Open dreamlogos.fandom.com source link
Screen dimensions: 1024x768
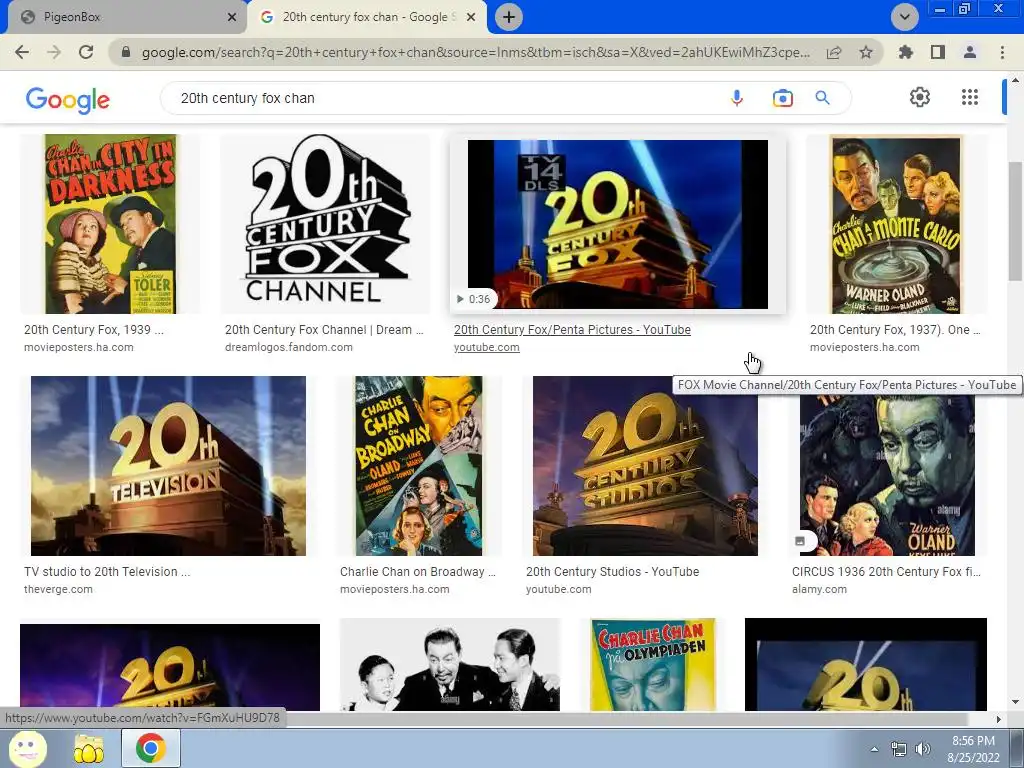(289, 347)
